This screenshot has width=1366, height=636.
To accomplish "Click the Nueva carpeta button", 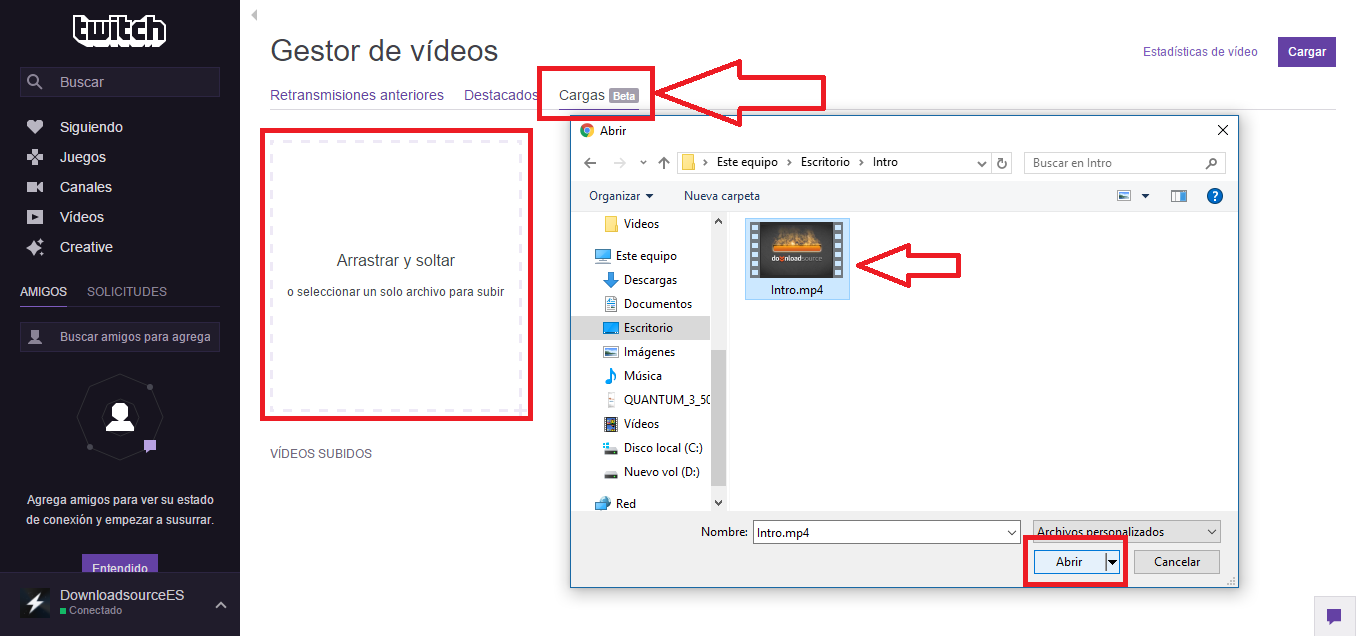I will 722,196.
